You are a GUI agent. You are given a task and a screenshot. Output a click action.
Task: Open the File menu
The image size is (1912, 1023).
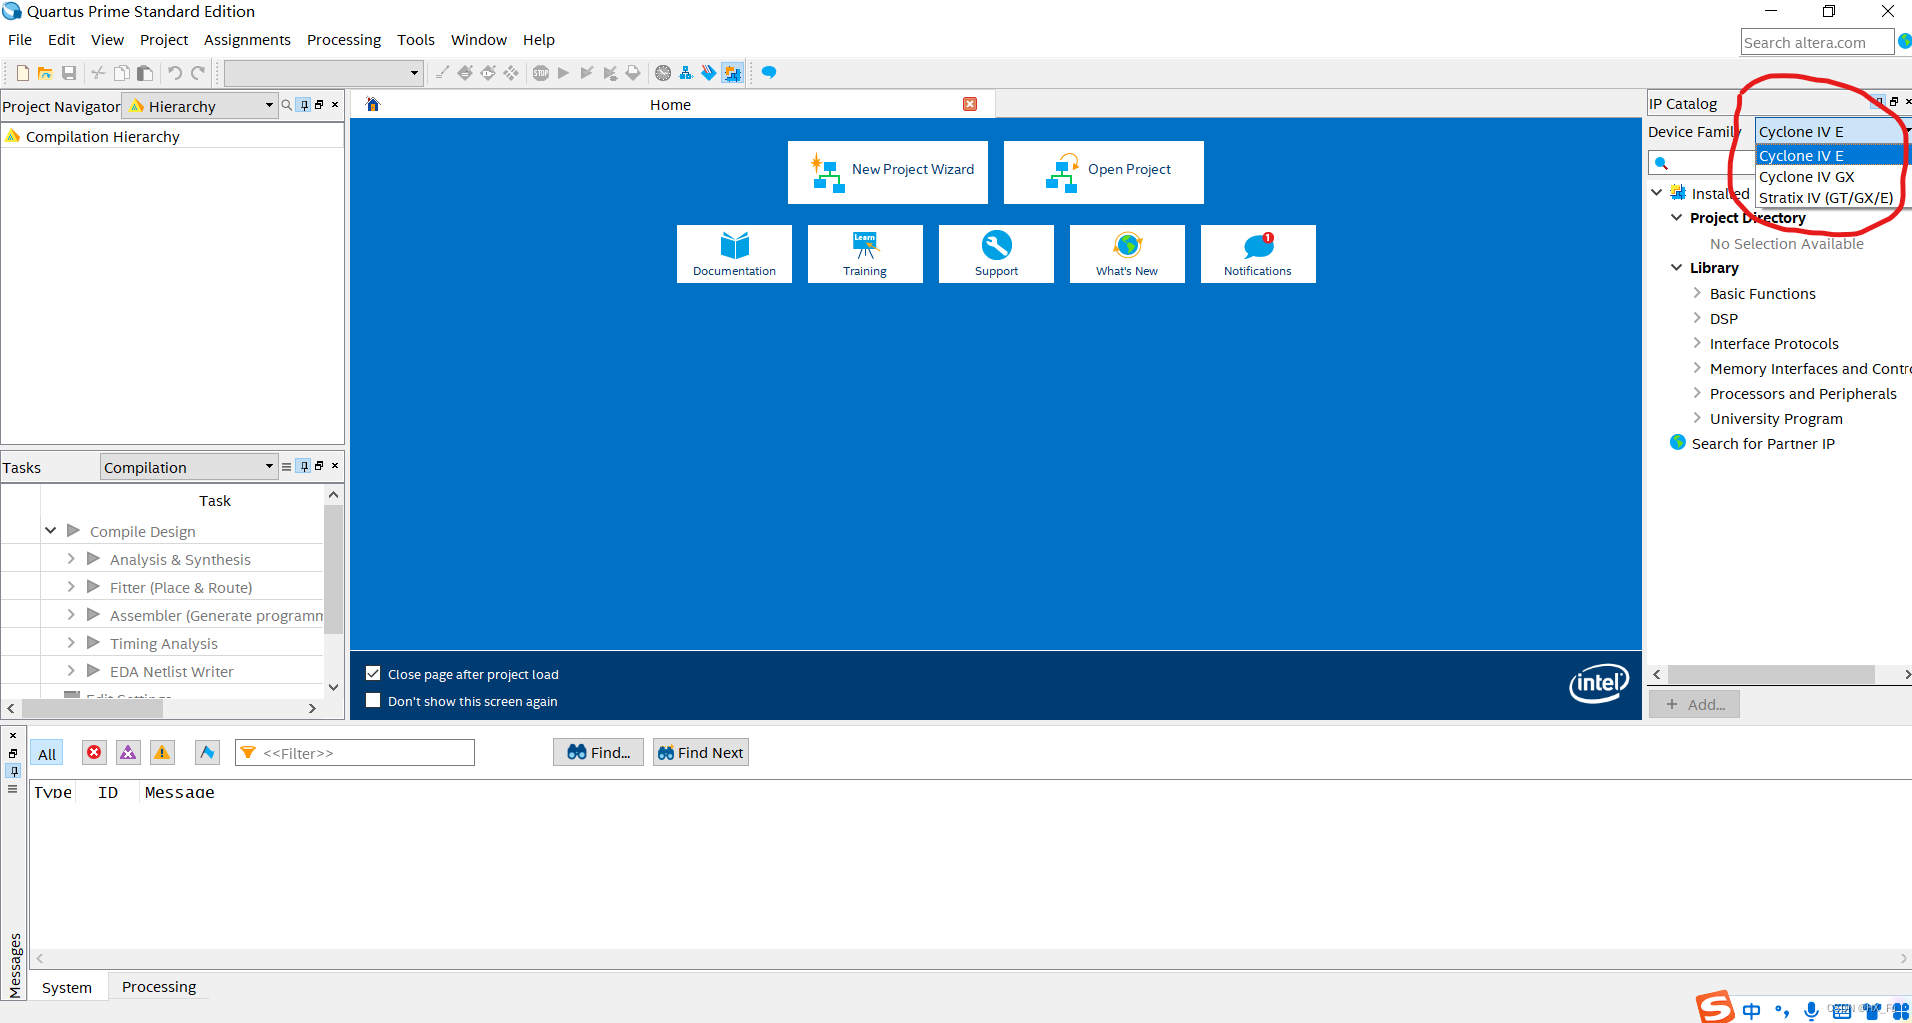[20, 40]
